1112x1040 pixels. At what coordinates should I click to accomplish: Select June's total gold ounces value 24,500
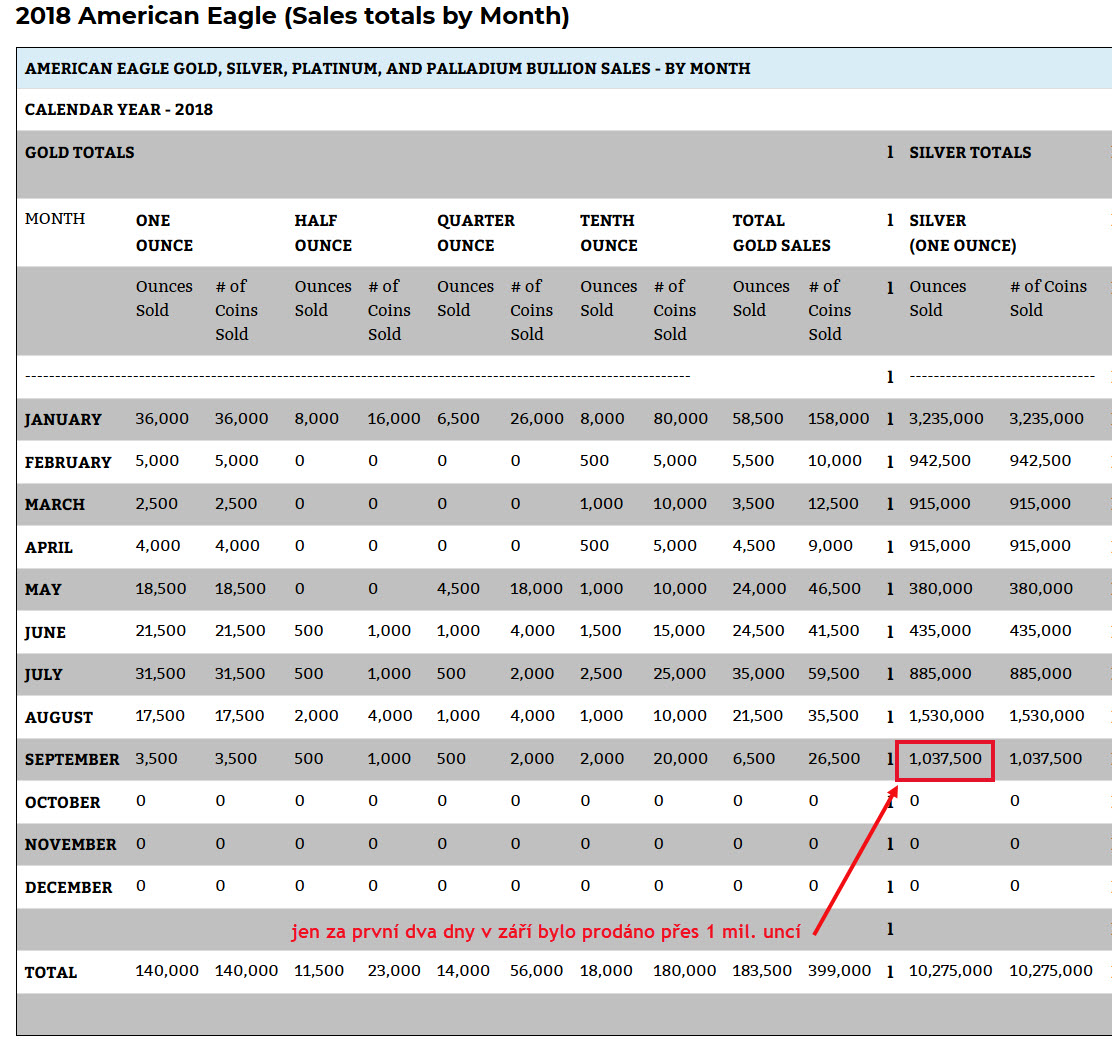tap(759, 631)
